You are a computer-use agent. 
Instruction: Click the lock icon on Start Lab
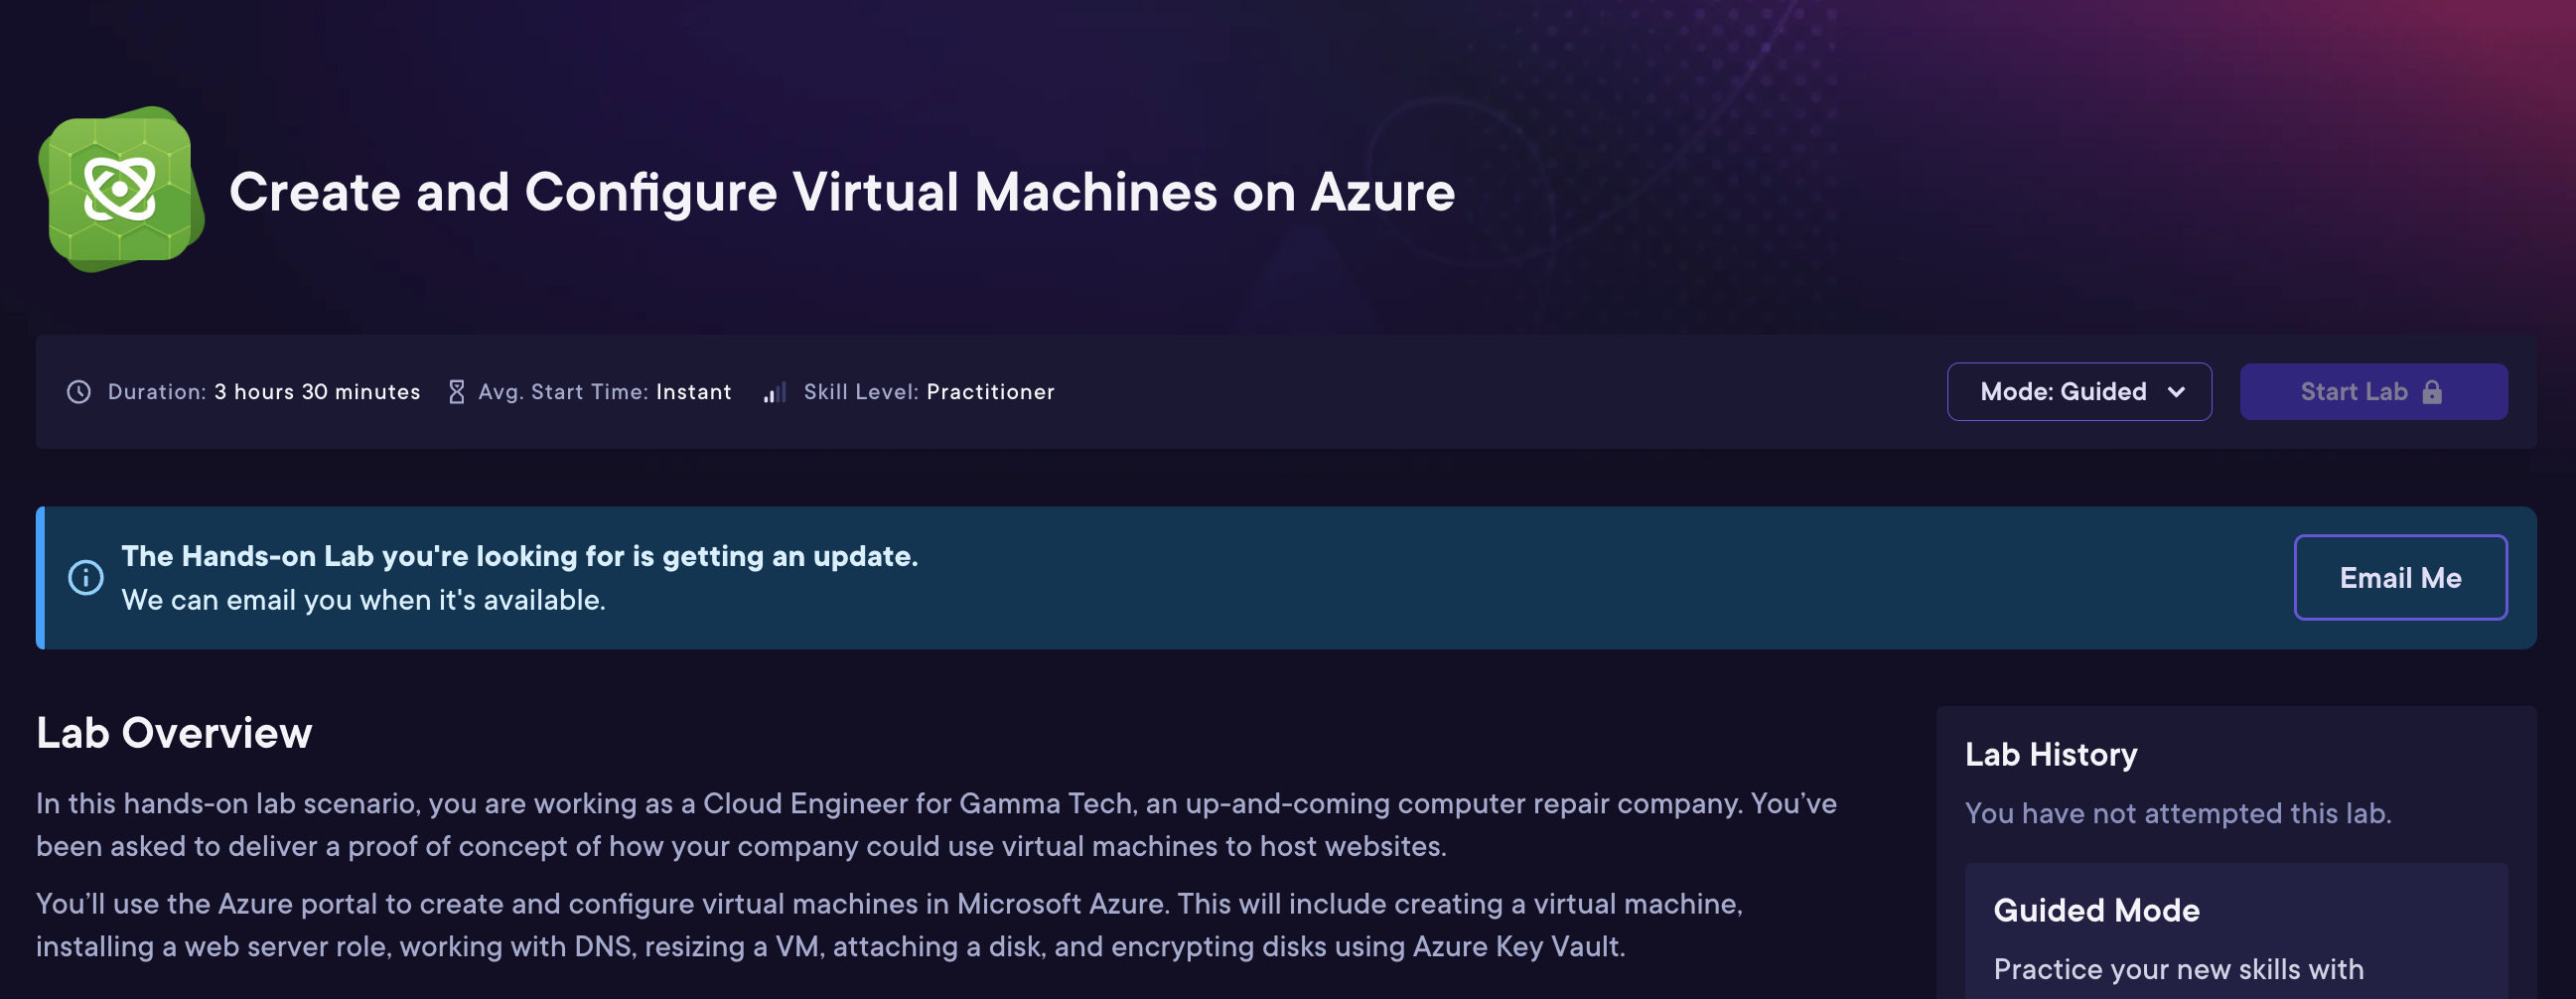coord(2432,392)
